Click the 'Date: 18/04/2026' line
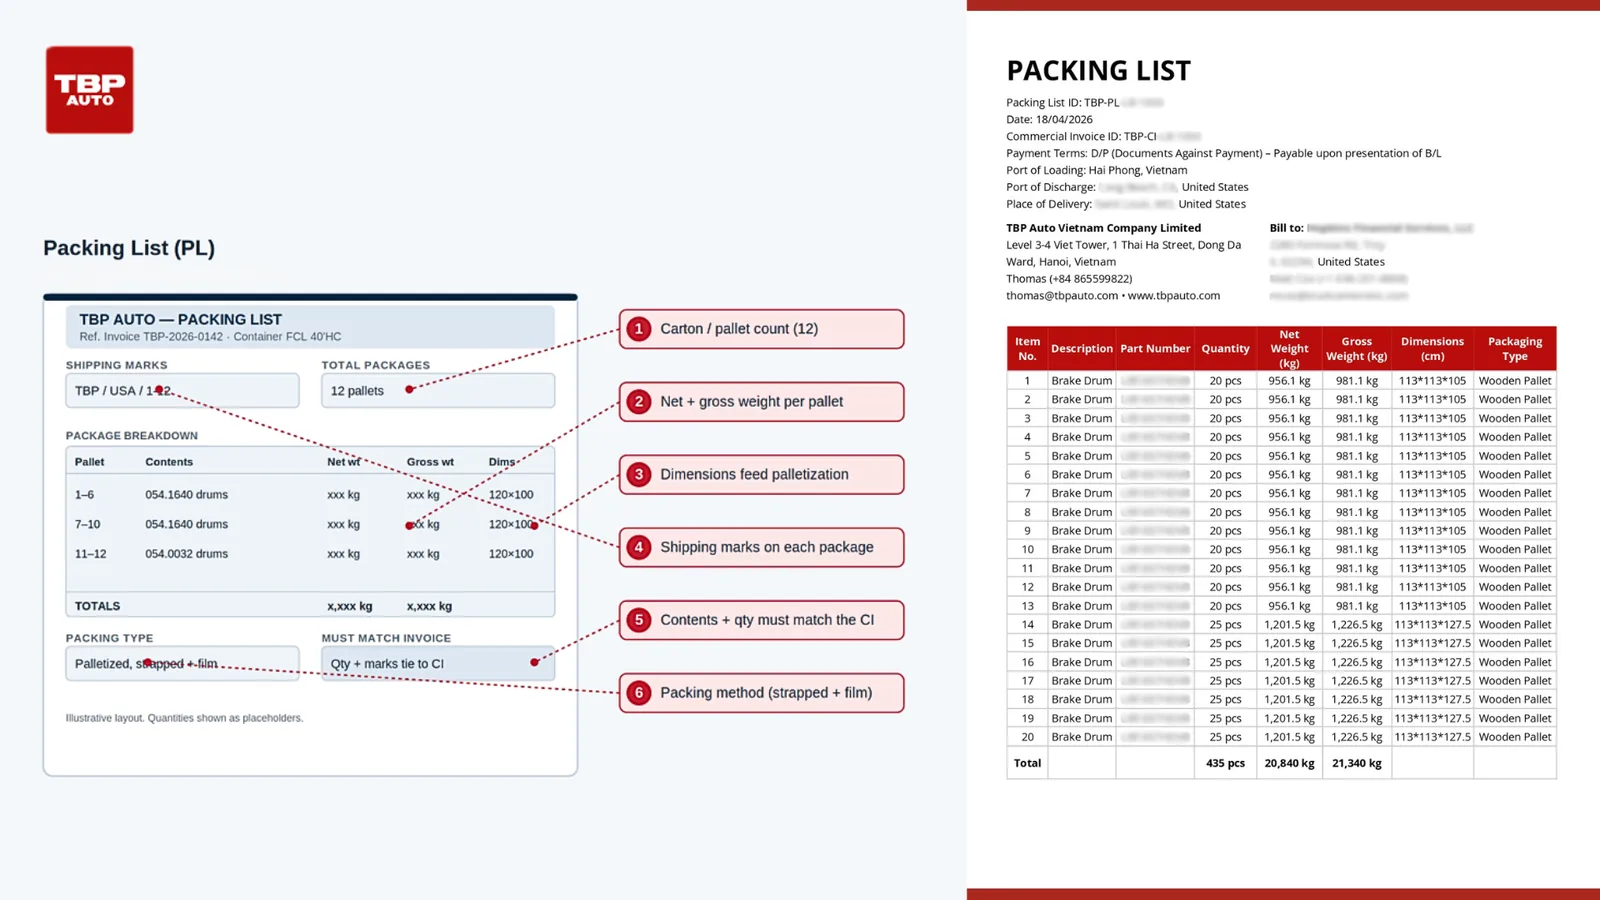 click(1049, 120)
